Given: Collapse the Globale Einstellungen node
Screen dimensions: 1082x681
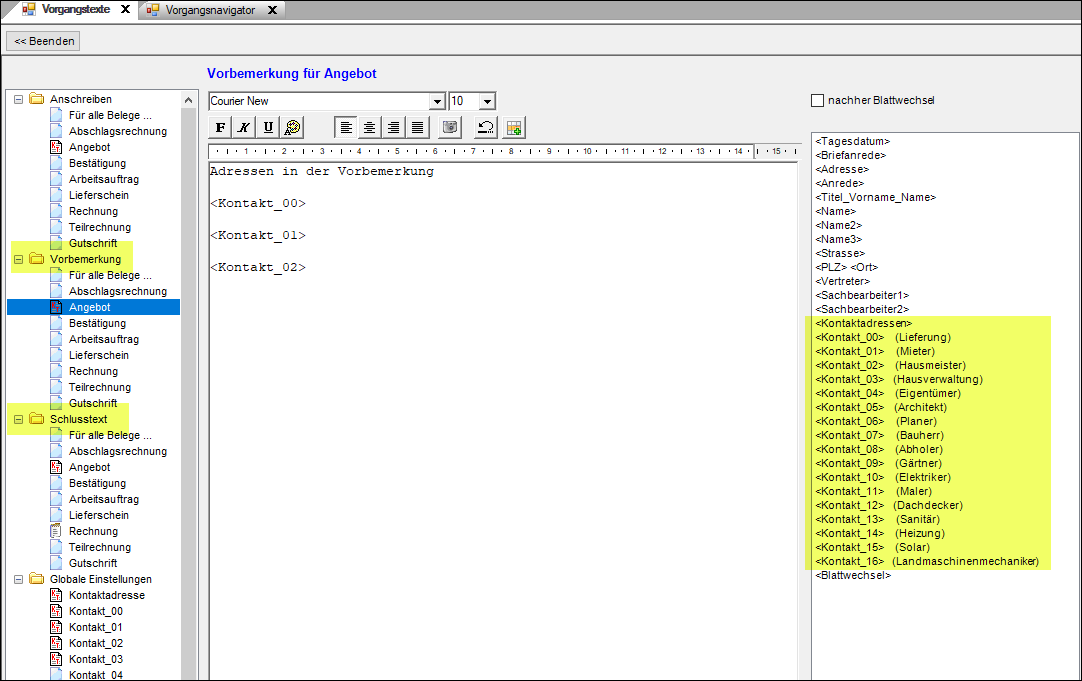Looking at the screenshot, I should [18, 579].
